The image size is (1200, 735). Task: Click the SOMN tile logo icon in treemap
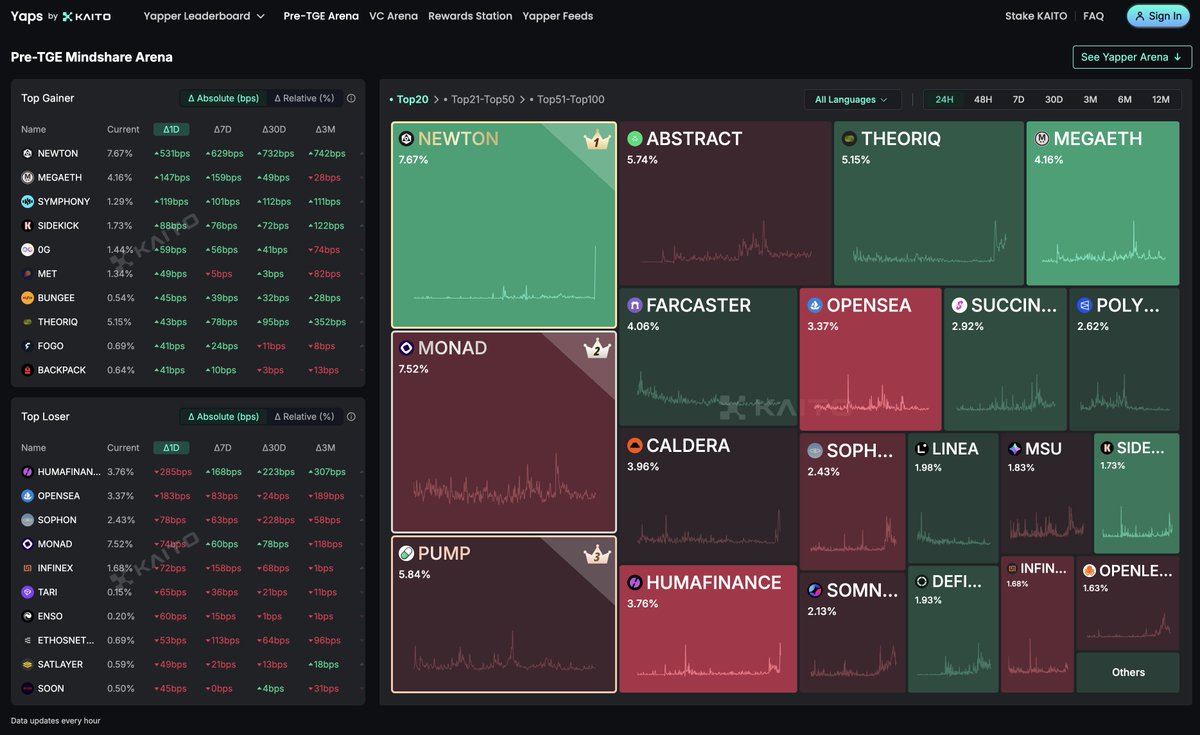pyautogui.click(x=815, y=591)
